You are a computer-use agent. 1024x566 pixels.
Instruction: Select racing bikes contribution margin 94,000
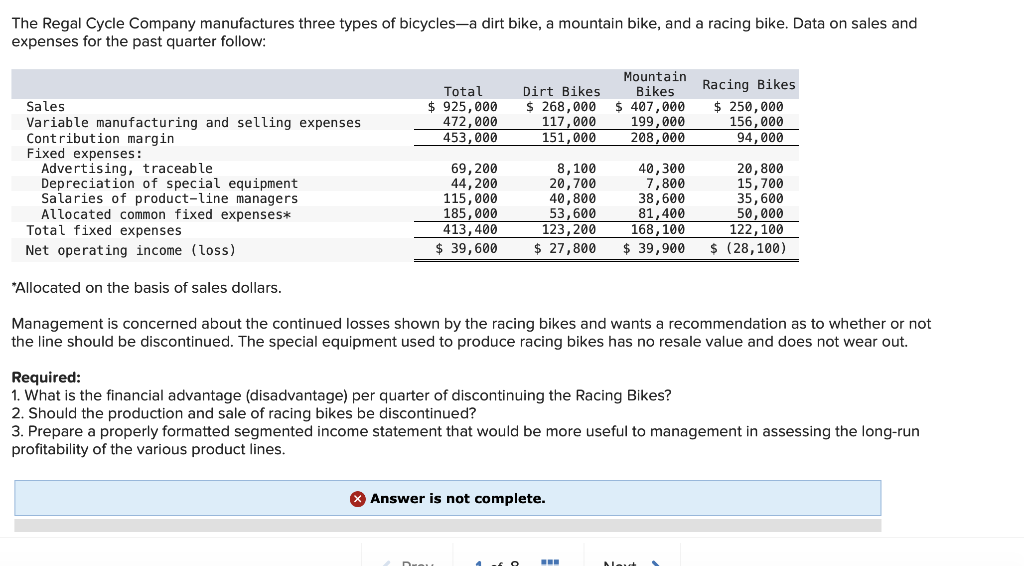[x=760, y=138]
